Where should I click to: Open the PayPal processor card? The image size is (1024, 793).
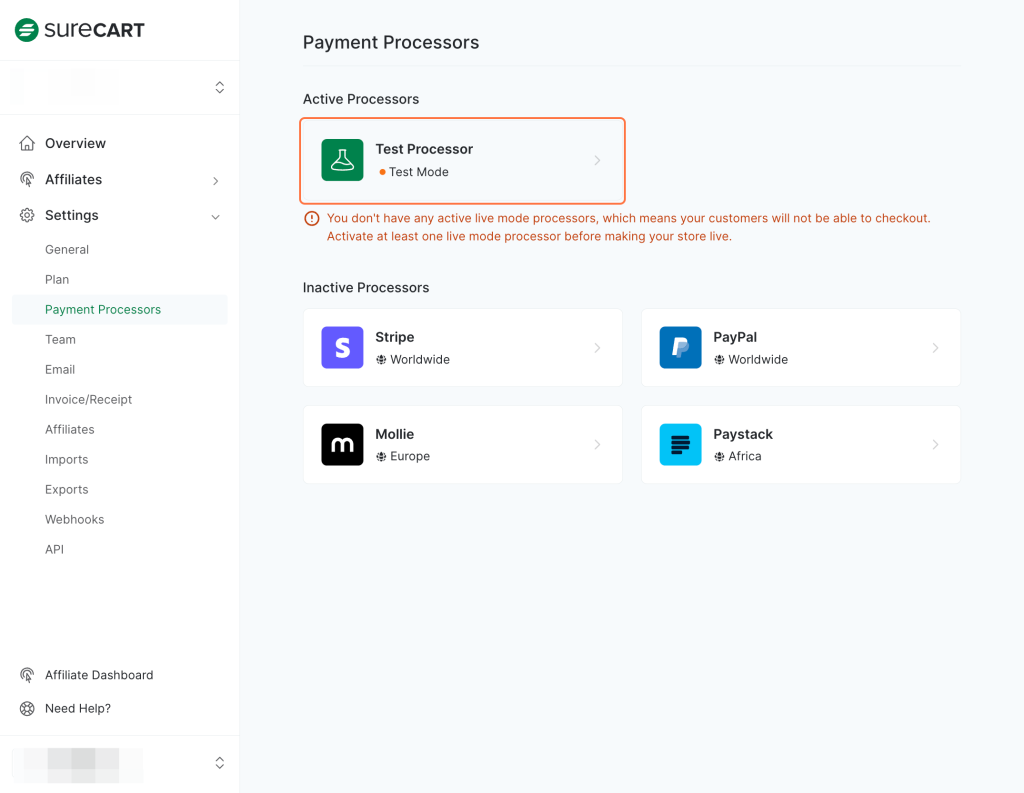click(x=800, y=347)
